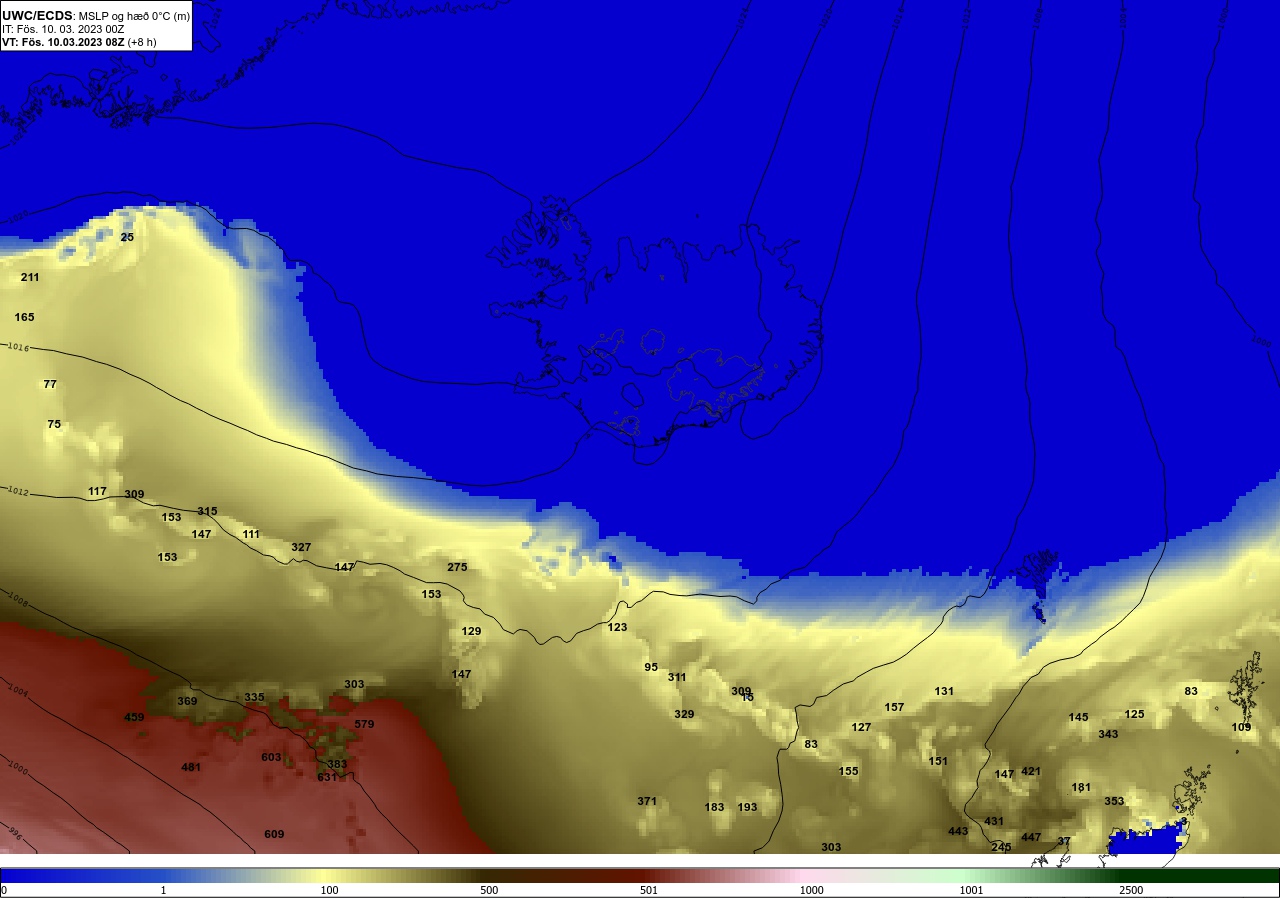Click the map value 117

coord(97,491)
